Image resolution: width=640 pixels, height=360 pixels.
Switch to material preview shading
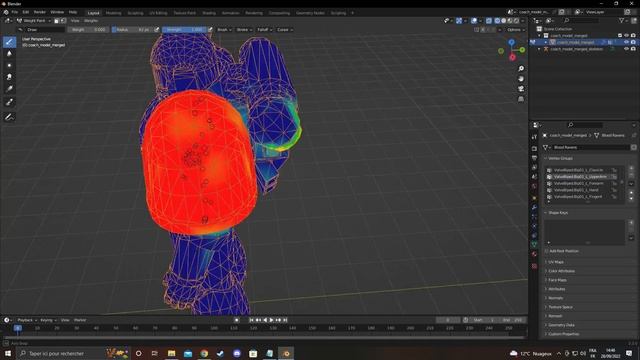[x=510, y=20]
